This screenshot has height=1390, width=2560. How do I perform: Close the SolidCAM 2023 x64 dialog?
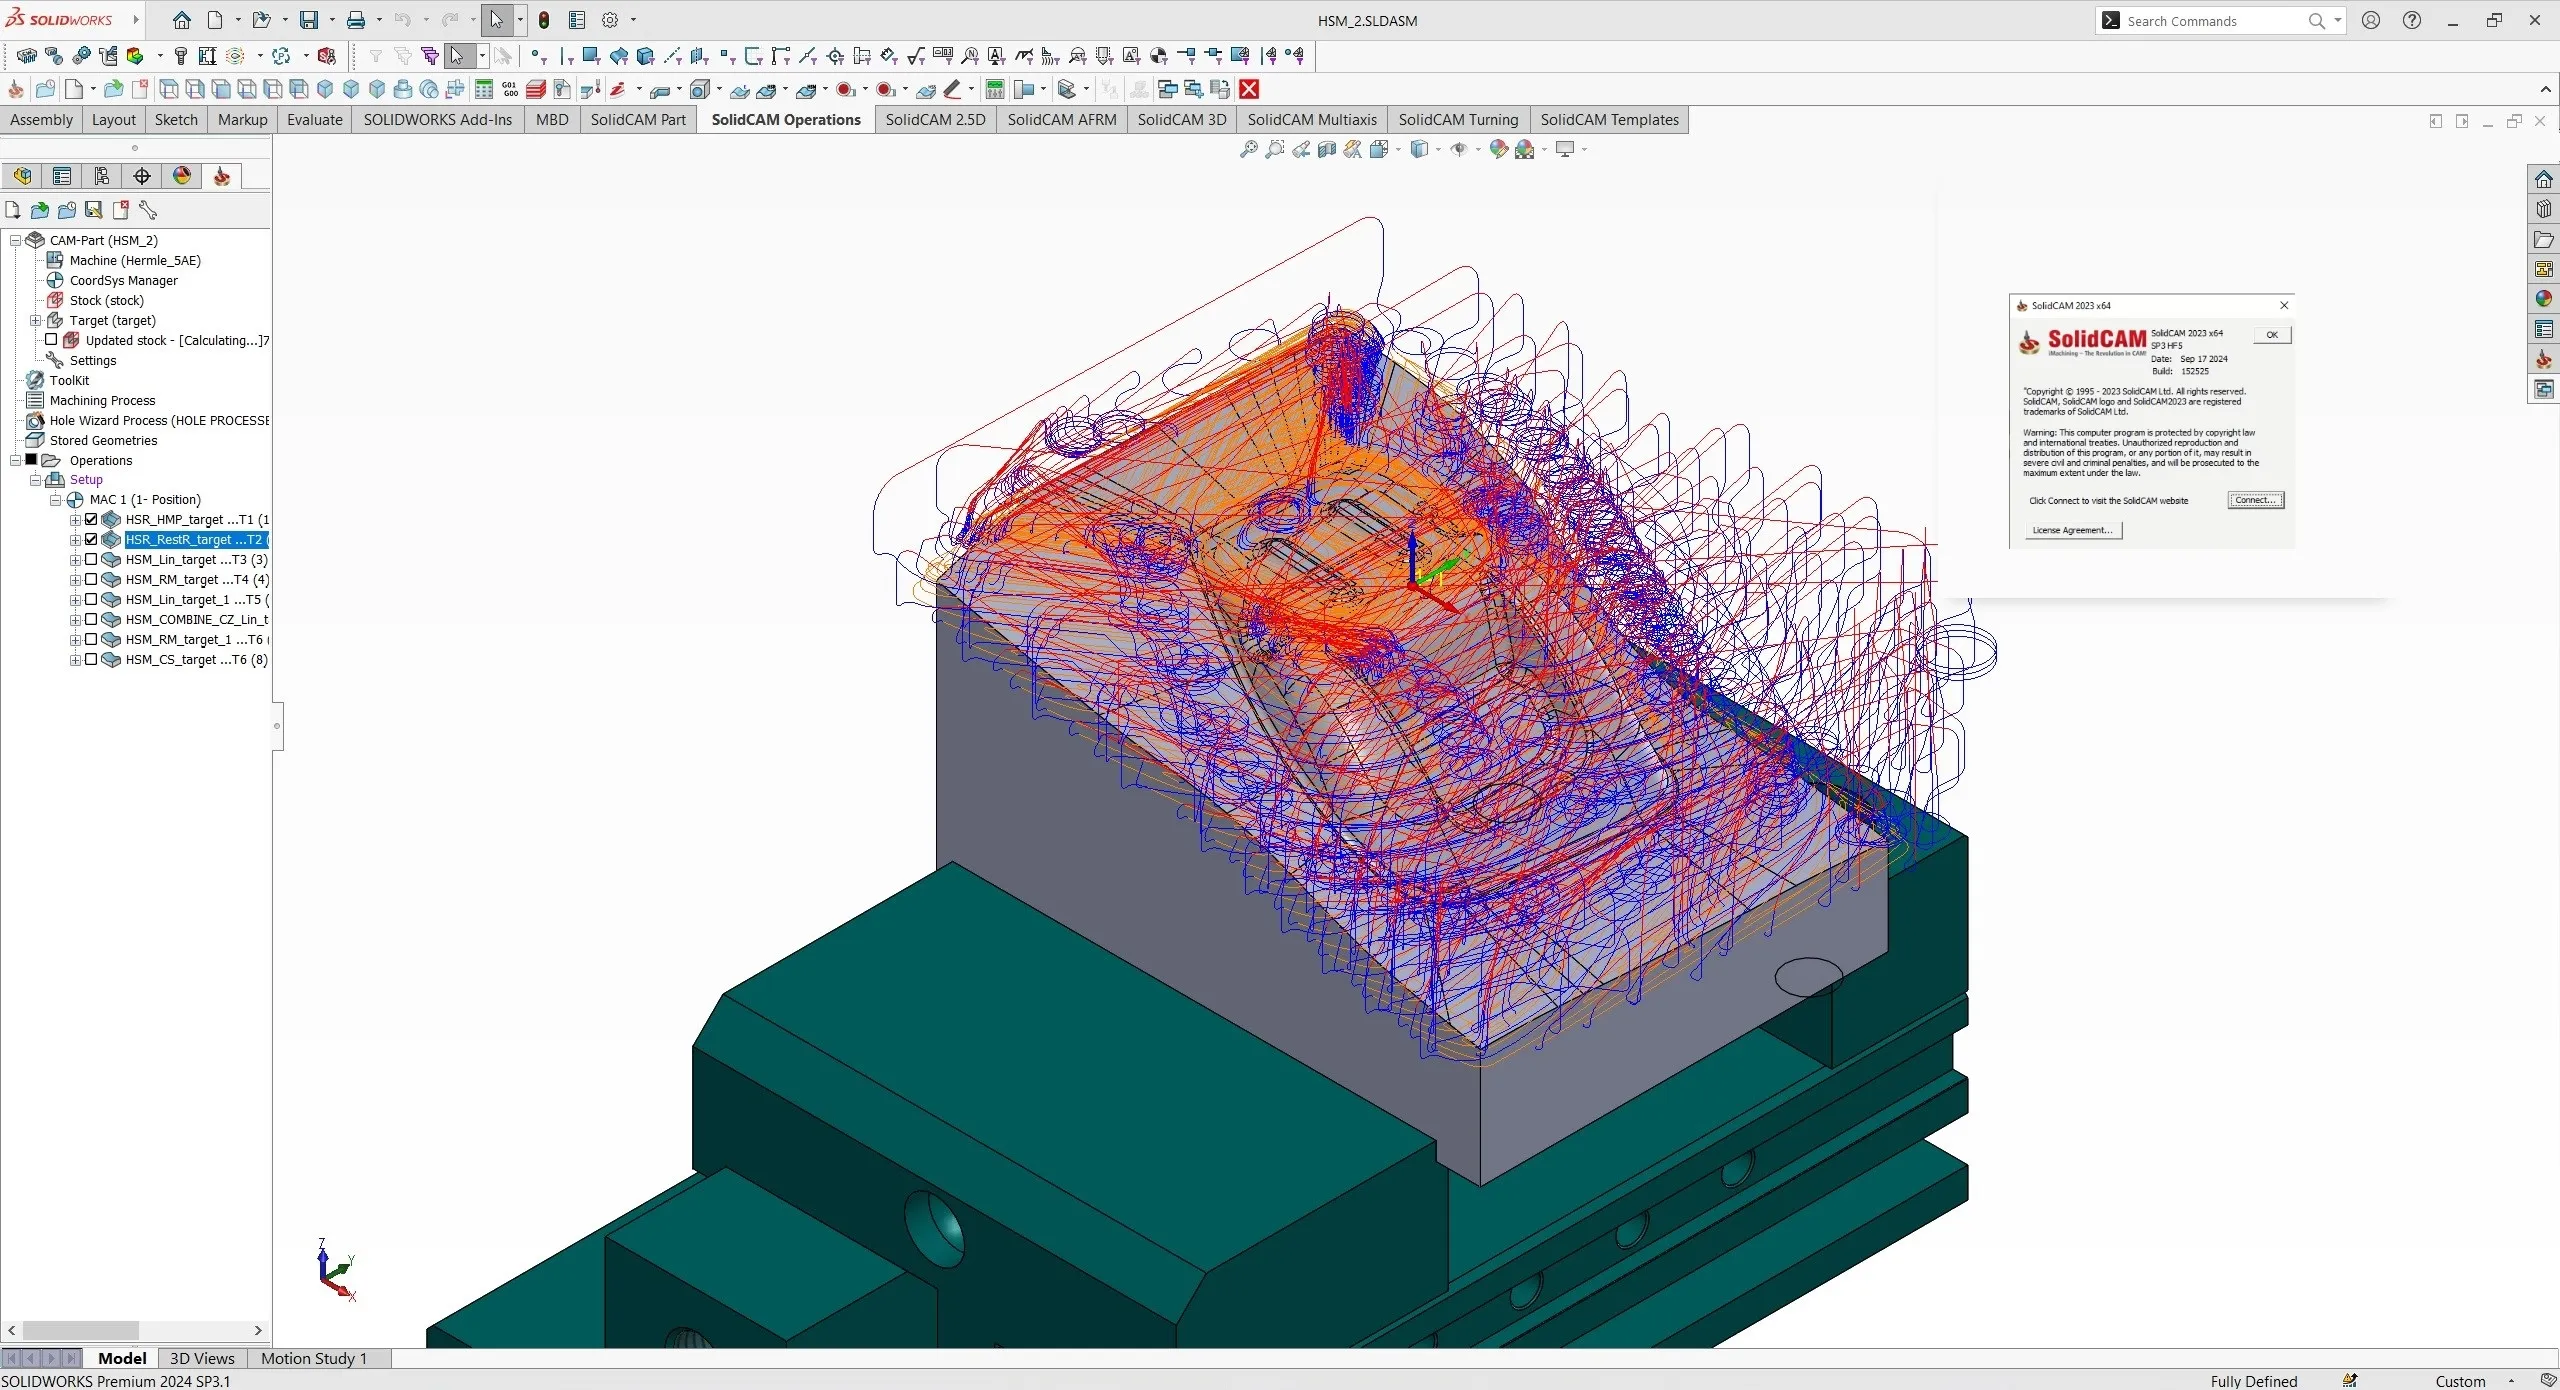2284,305
